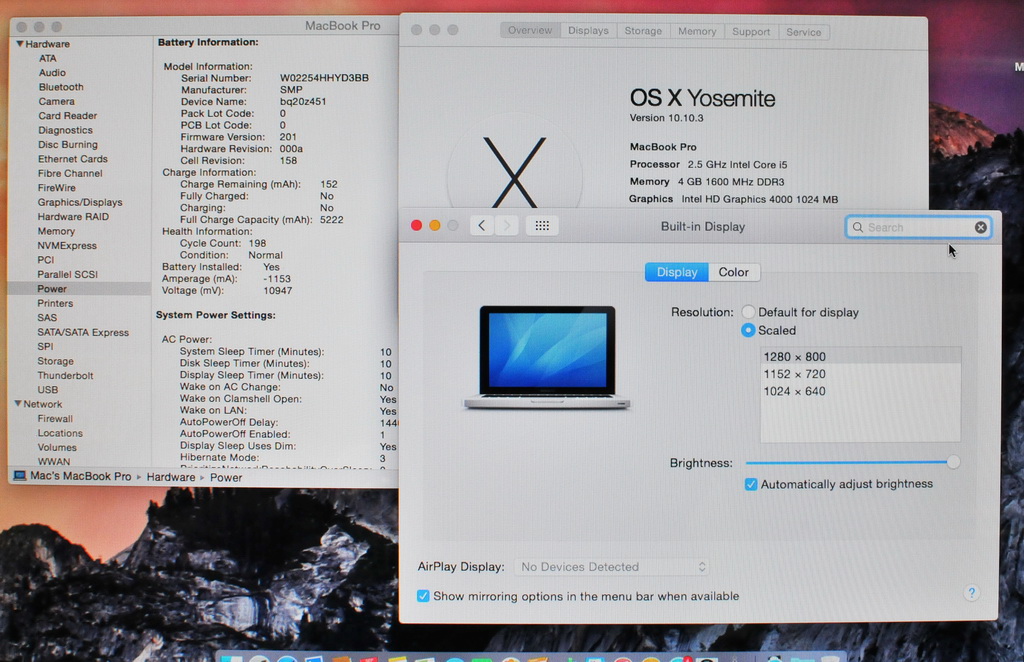This screenshot has height=662, width=1024.
Task: Open the Displays tab in About This Mac
Action: click(588, 31)
